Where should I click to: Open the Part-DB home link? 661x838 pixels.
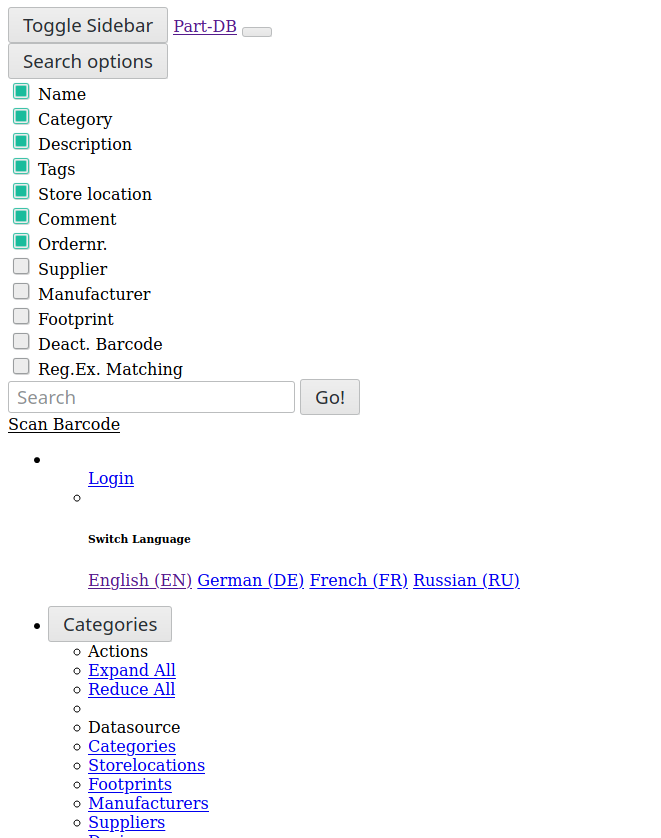click(205, 26)
